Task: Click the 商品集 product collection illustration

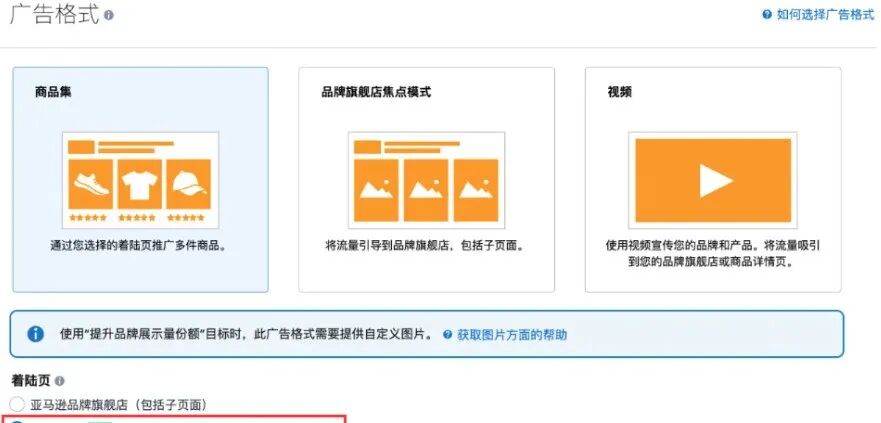Action: click(140, 180)
